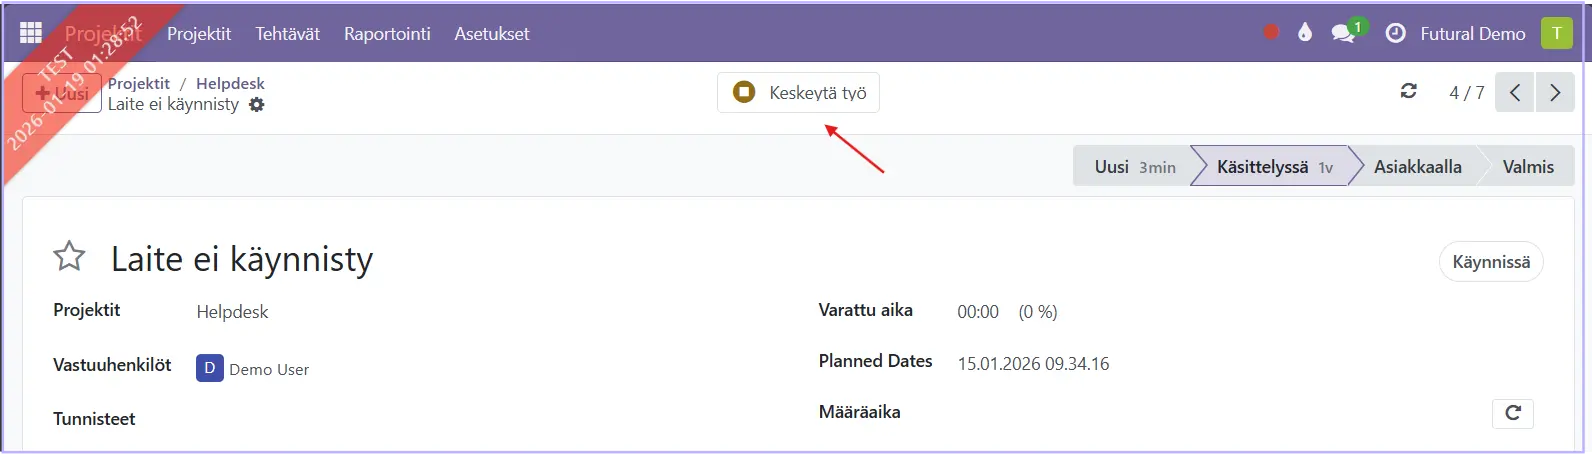
Task: Open the clock activities icon
Action: (1395, 33)
